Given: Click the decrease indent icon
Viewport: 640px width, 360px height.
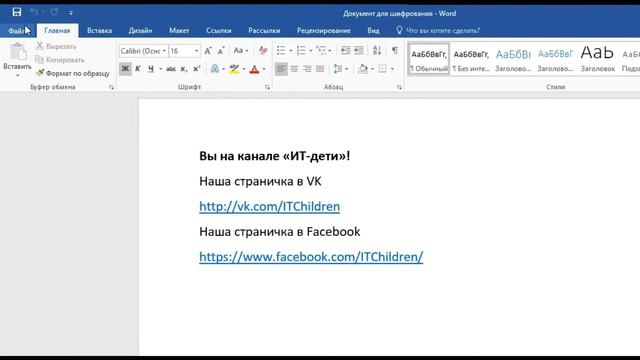Looking at the screenshot, I should (345, 51).
